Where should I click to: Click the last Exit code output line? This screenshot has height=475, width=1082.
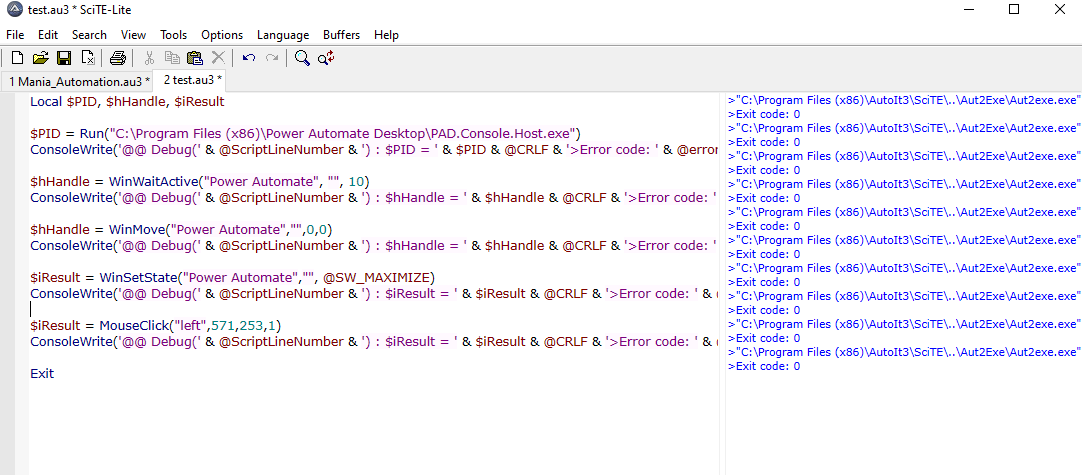(764, 367)
